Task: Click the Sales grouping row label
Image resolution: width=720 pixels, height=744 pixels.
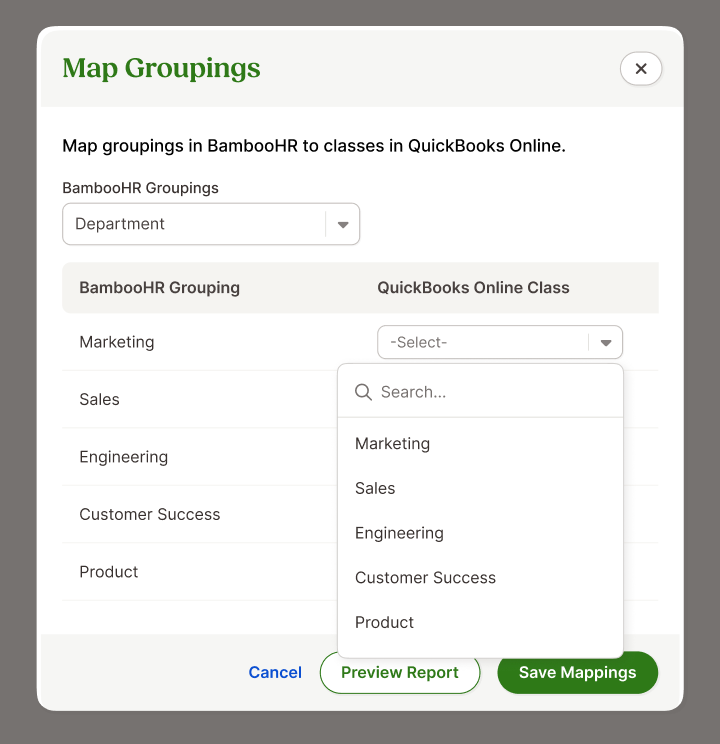Action: click(x=99, y=400)
